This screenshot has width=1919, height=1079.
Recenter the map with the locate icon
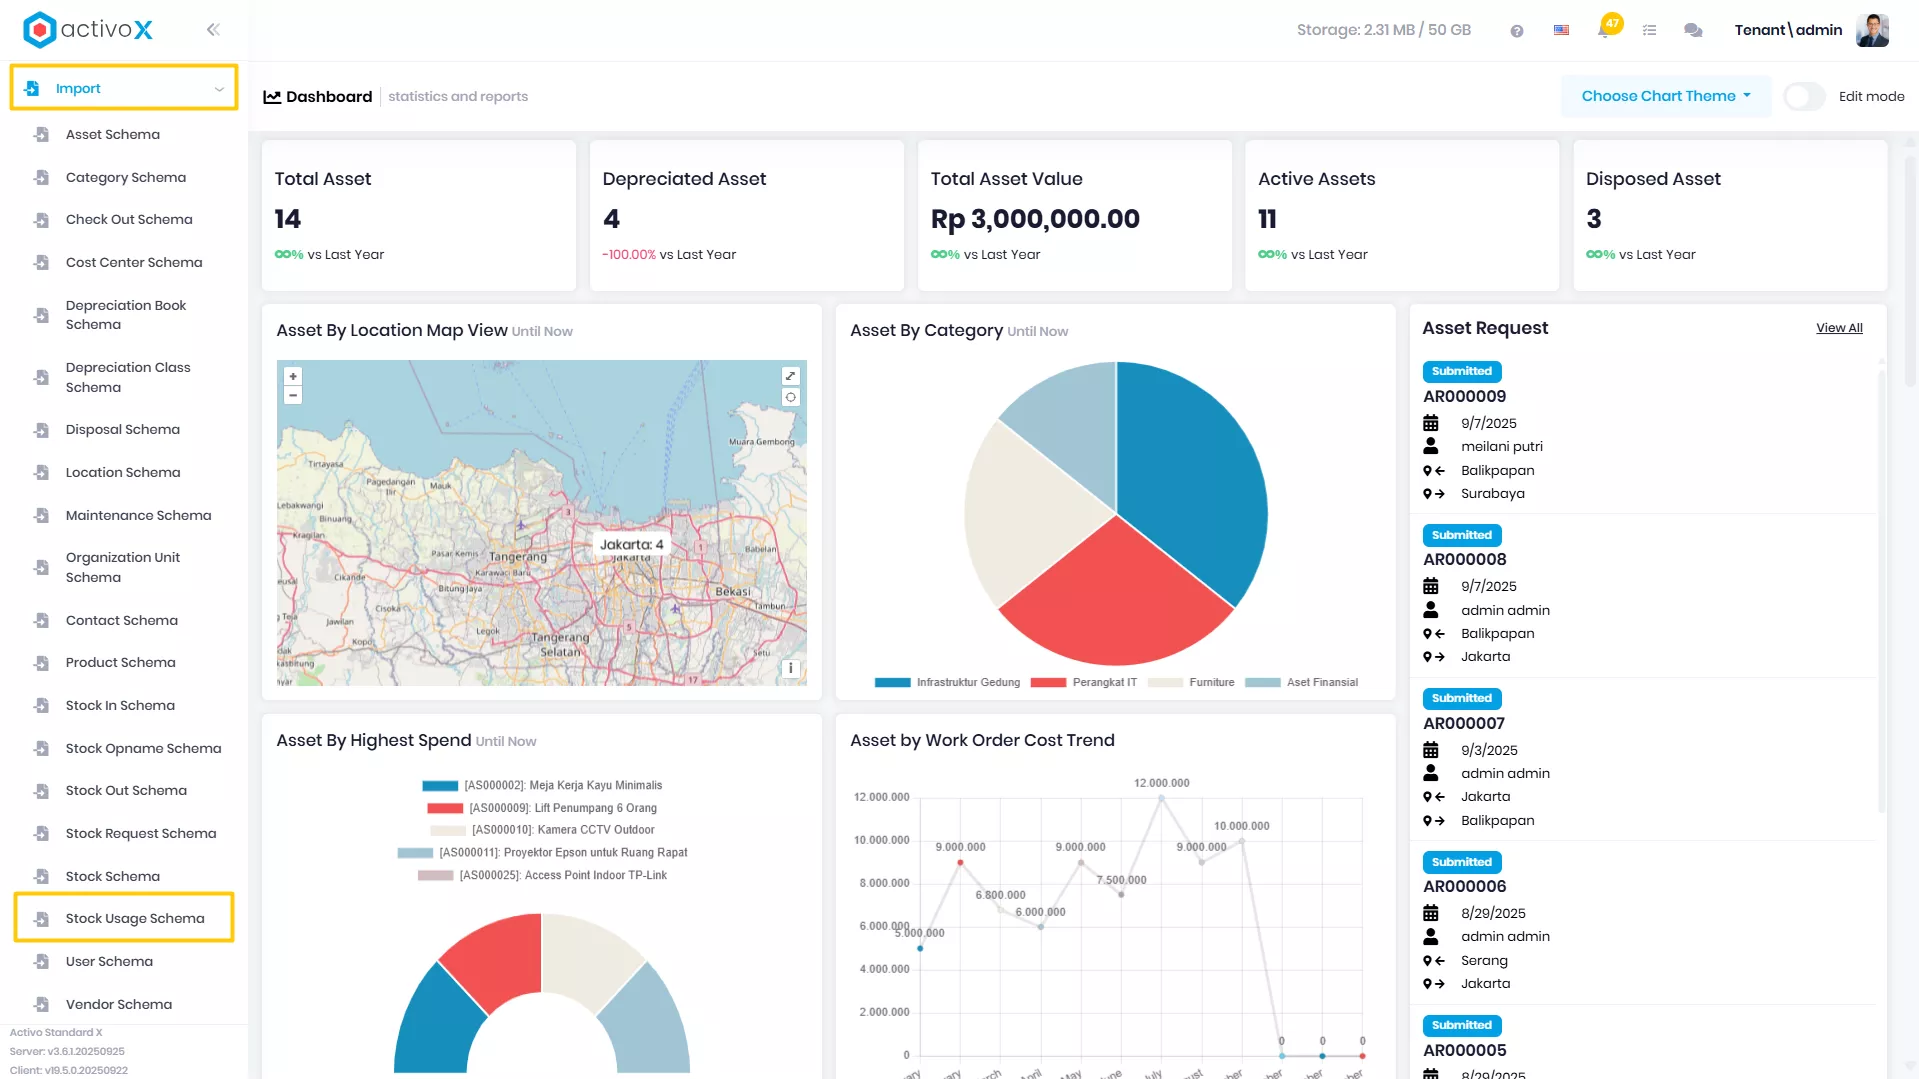(x=791, y=397)
